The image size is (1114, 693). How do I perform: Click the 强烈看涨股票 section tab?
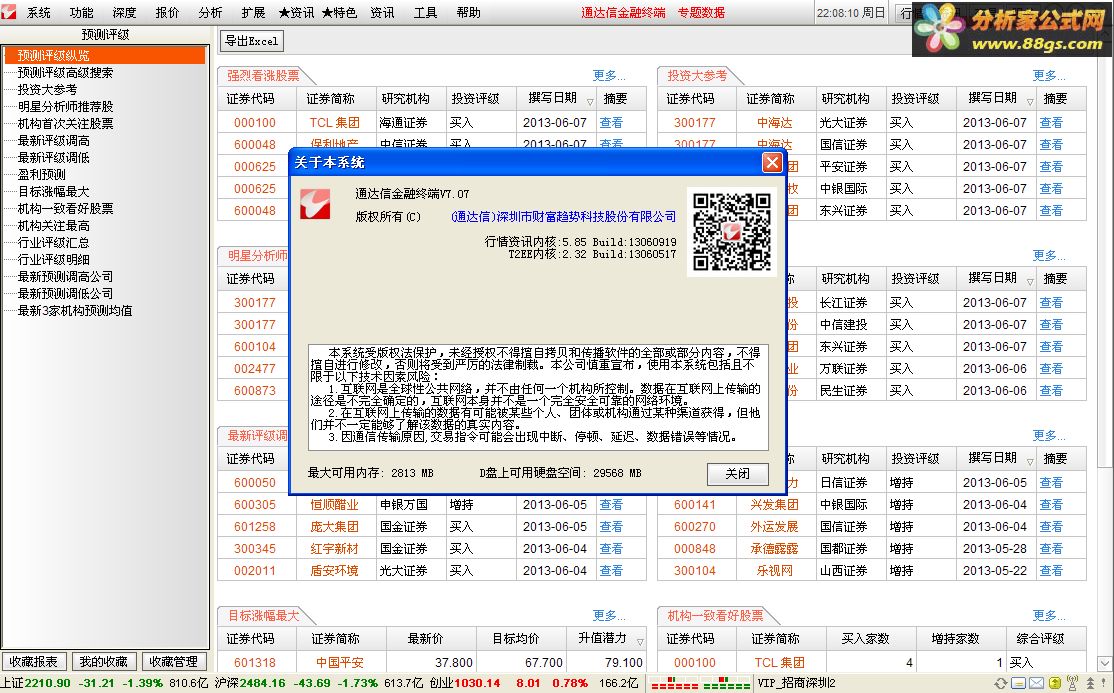point(264,75)
